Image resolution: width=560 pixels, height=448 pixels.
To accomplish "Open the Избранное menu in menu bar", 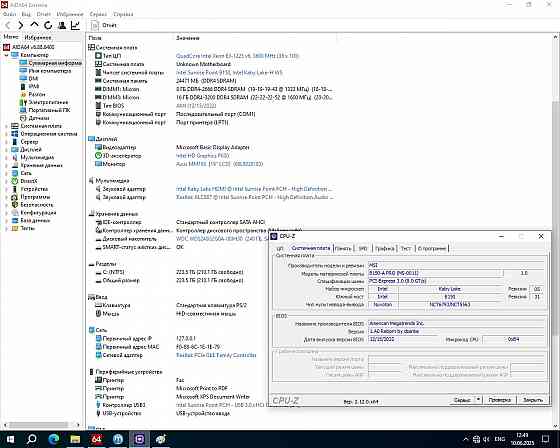I will [x=70, y=14].
